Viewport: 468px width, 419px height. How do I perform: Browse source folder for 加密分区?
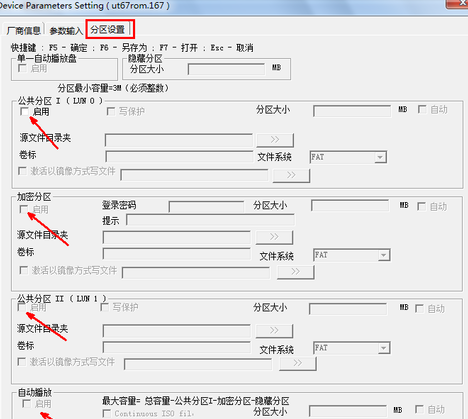click(x=274, y=237)
